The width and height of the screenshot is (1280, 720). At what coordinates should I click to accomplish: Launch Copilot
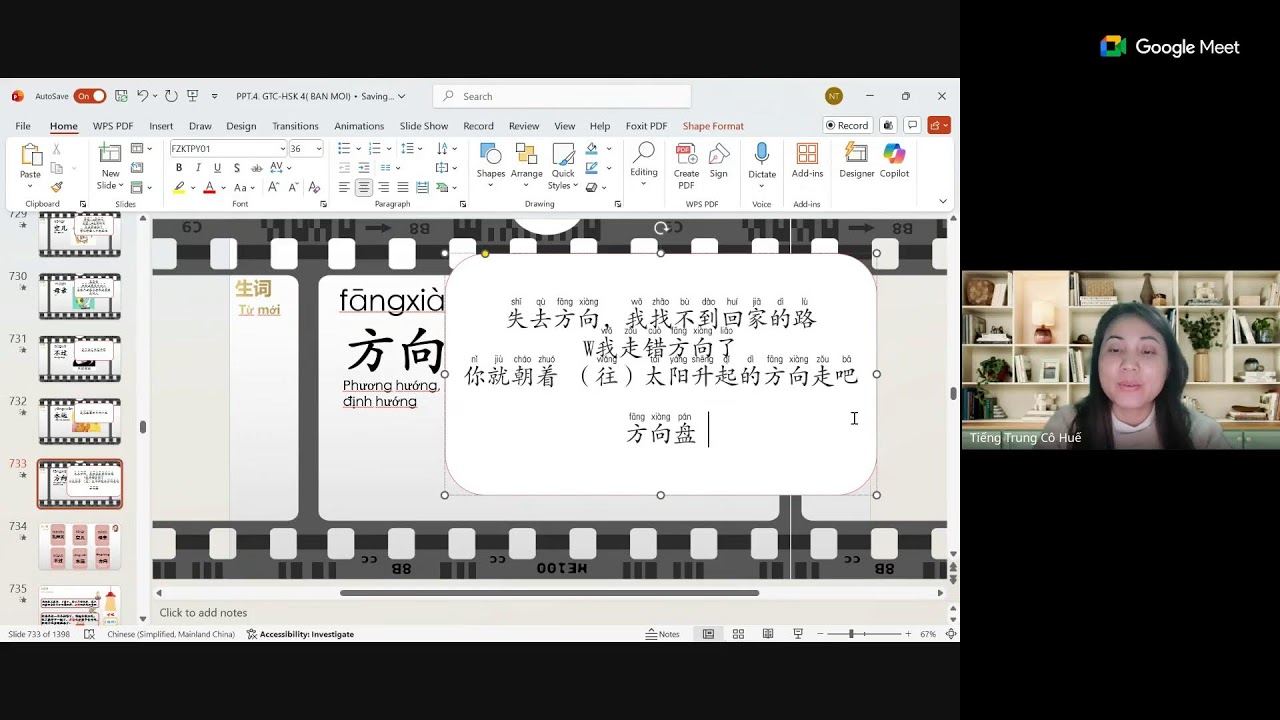pyautogui.click(x=894, y=161)
